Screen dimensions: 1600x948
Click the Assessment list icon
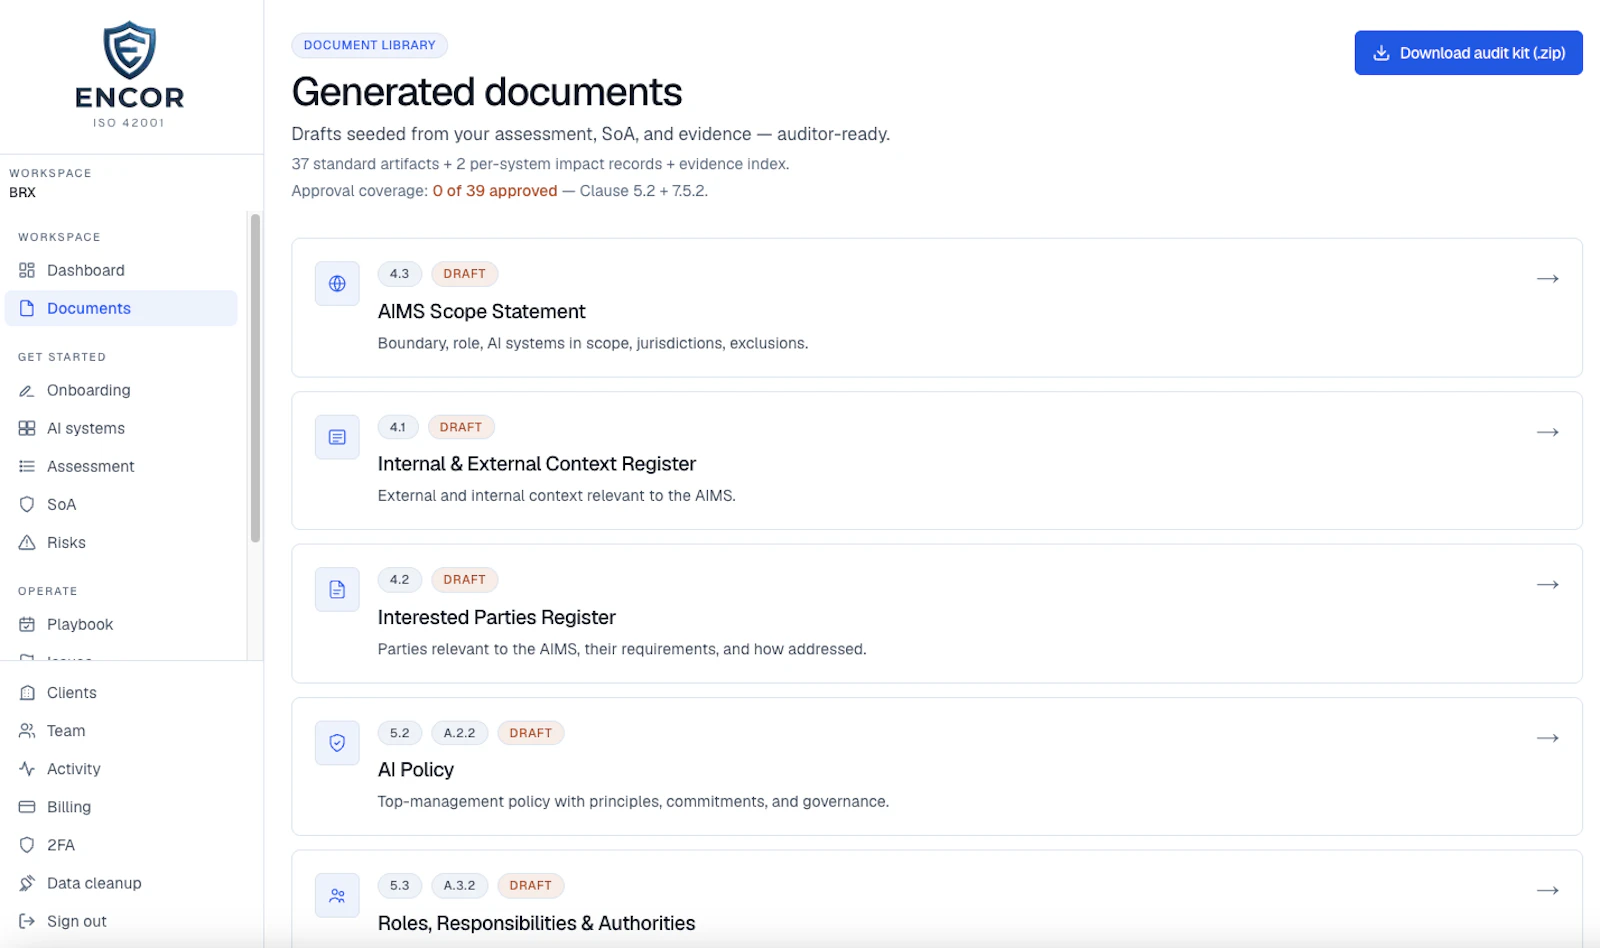(27, 466)
